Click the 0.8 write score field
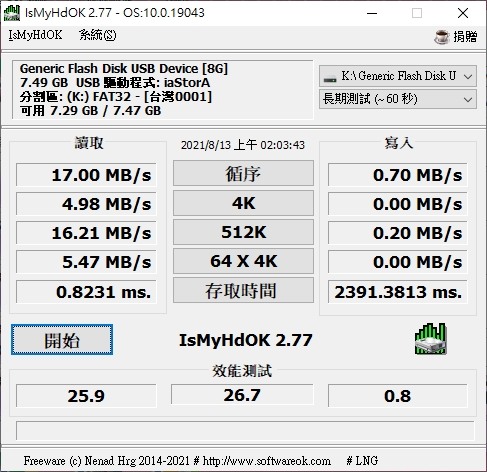 398,396
